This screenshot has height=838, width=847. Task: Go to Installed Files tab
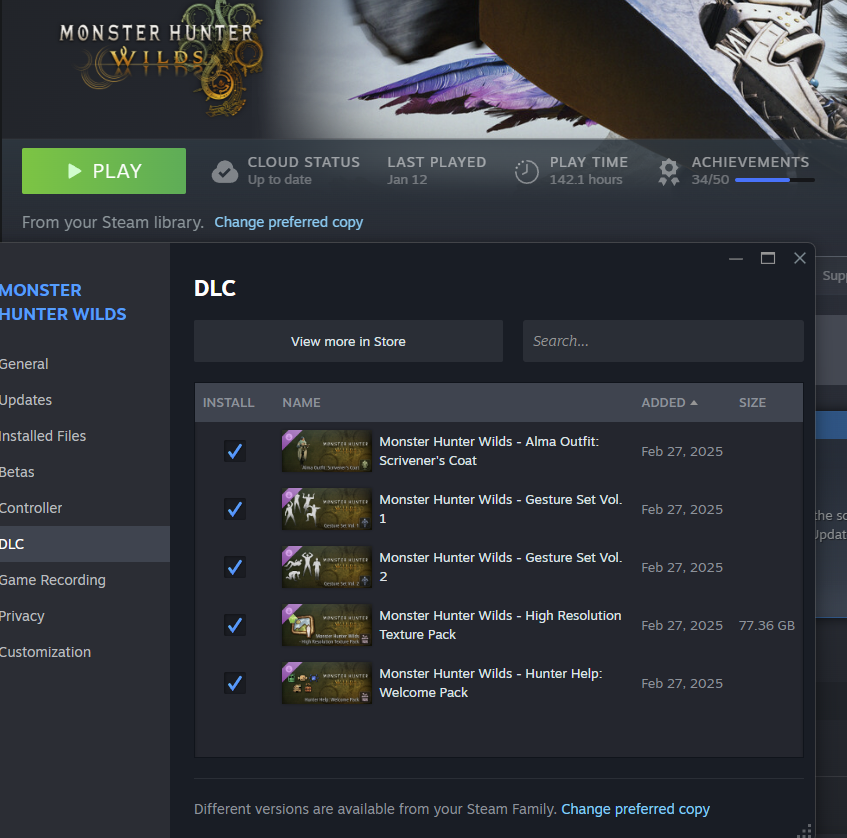(x=85, y=436)
